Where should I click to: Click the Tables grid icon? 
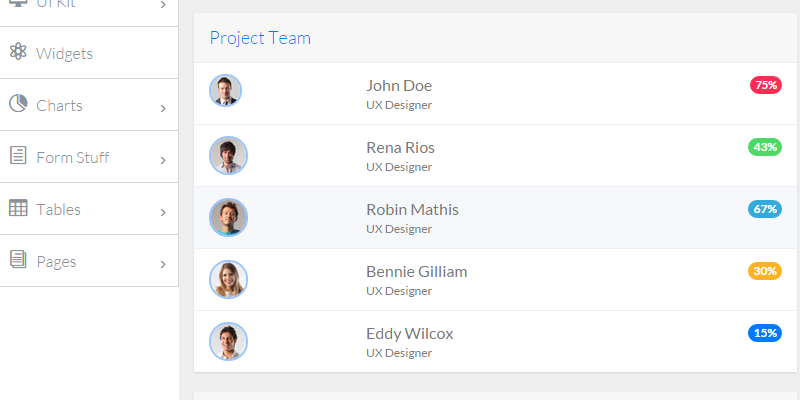17,208
